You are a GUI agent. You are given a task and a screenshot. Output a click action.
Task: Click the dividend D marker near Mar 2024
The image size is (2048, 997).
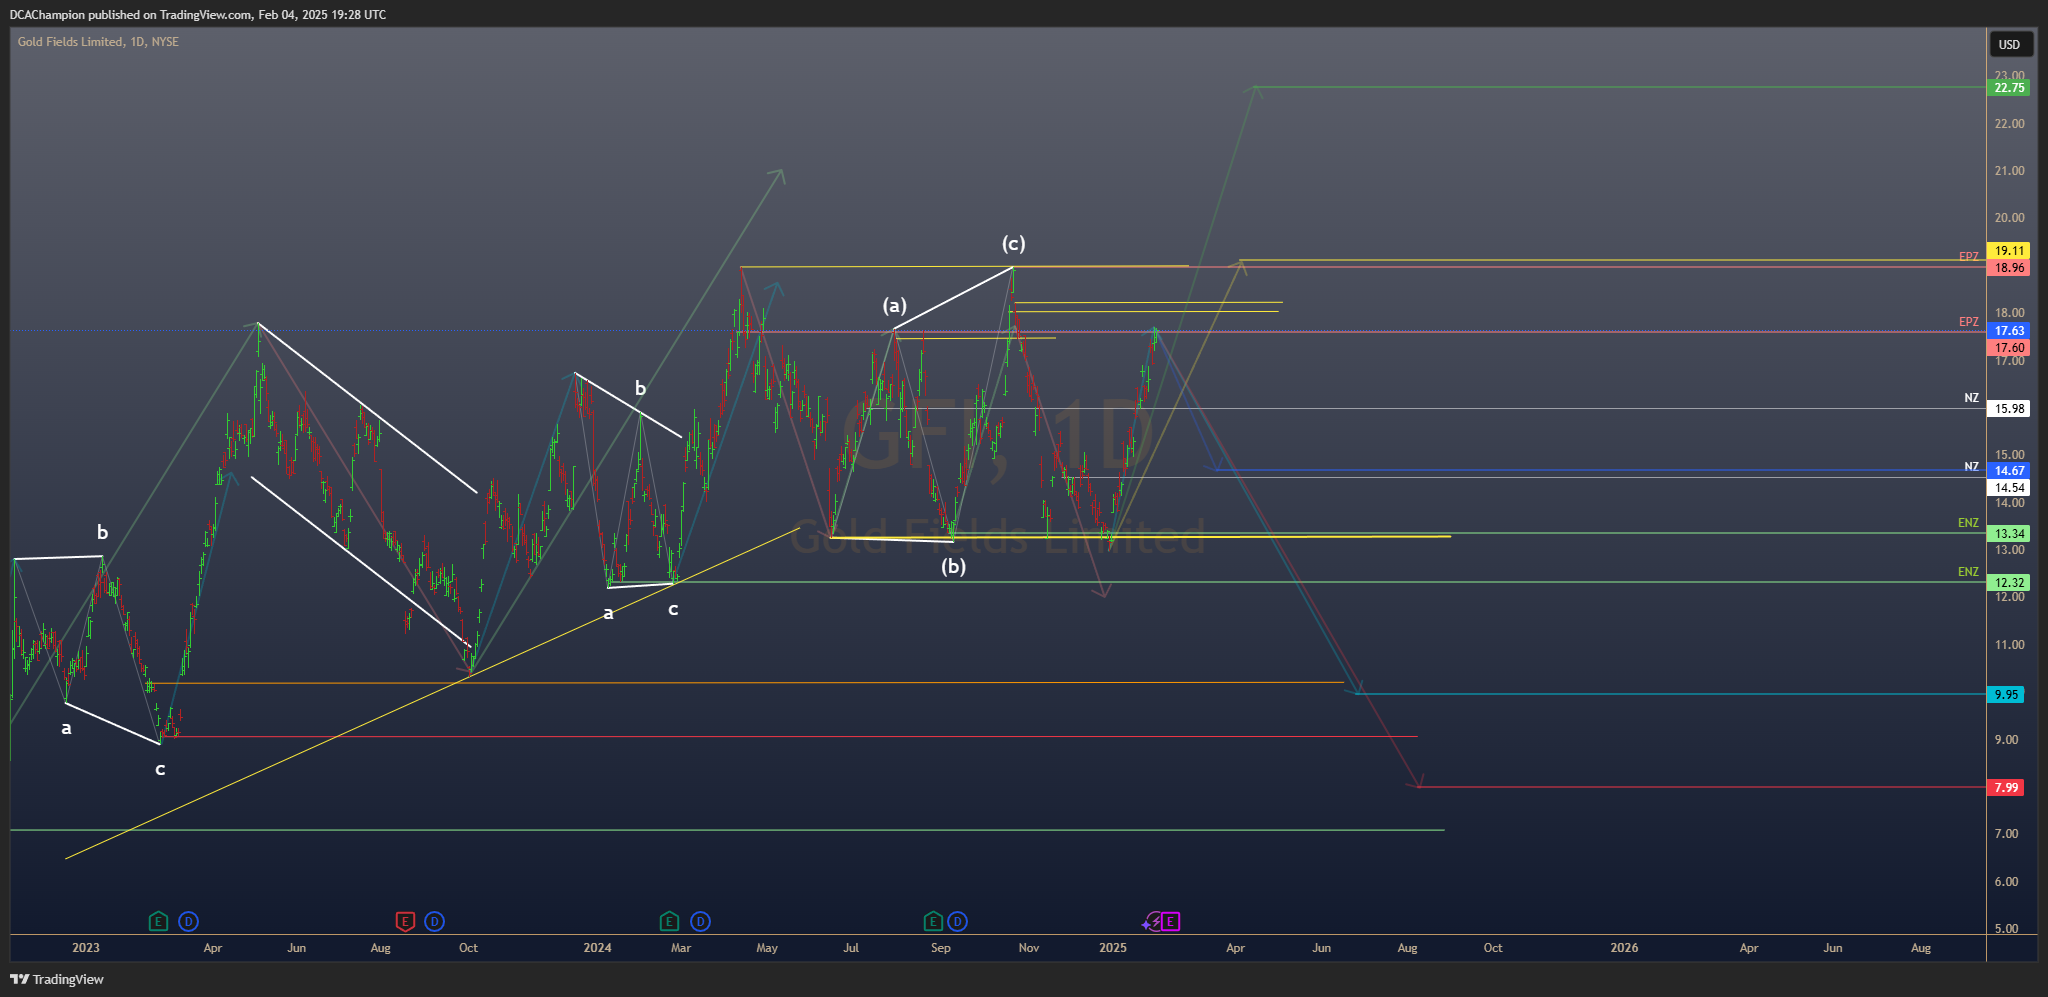click(700, 921)
